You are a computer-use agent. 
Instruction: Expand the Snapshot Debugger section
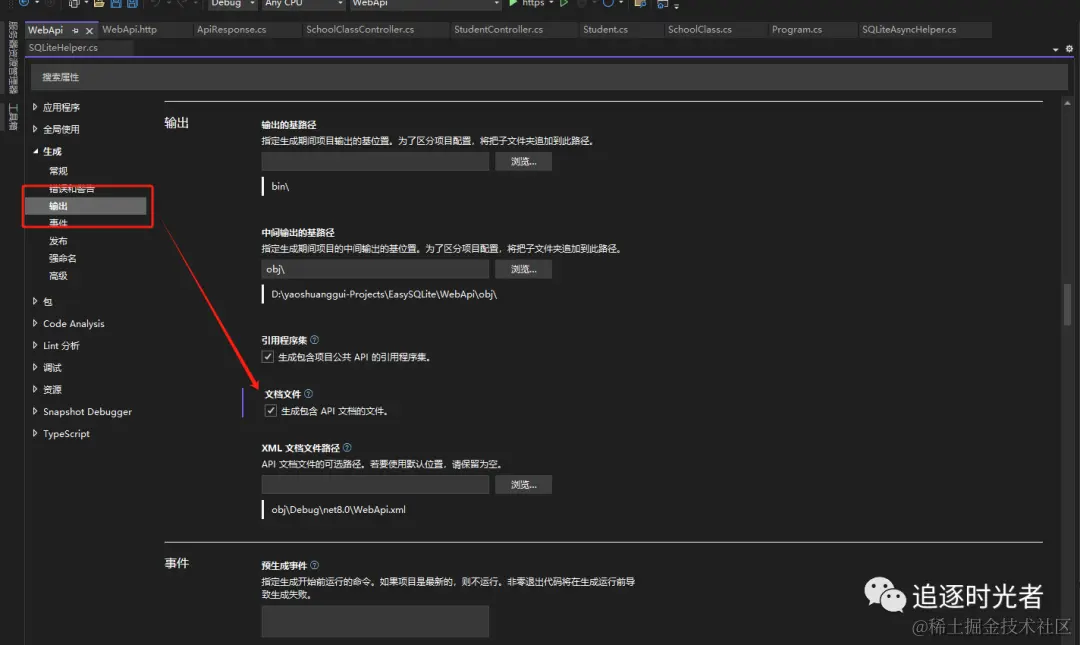(x=35, y=411)
